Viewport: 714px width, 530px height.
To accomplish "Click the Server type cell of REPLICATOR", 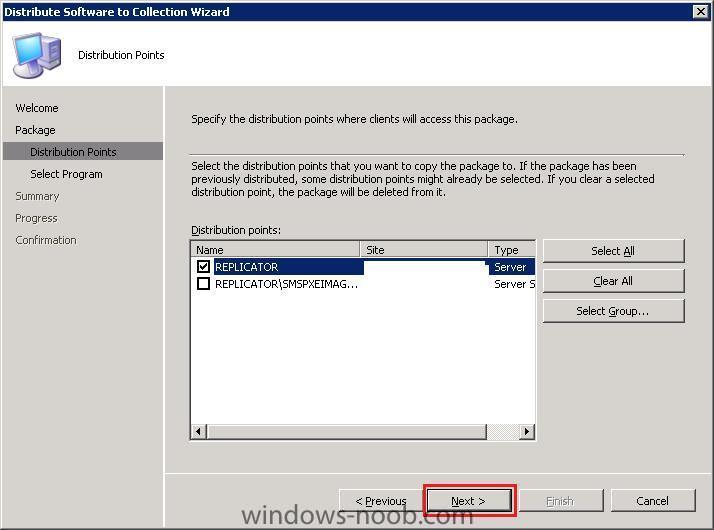I will (510, 267).
